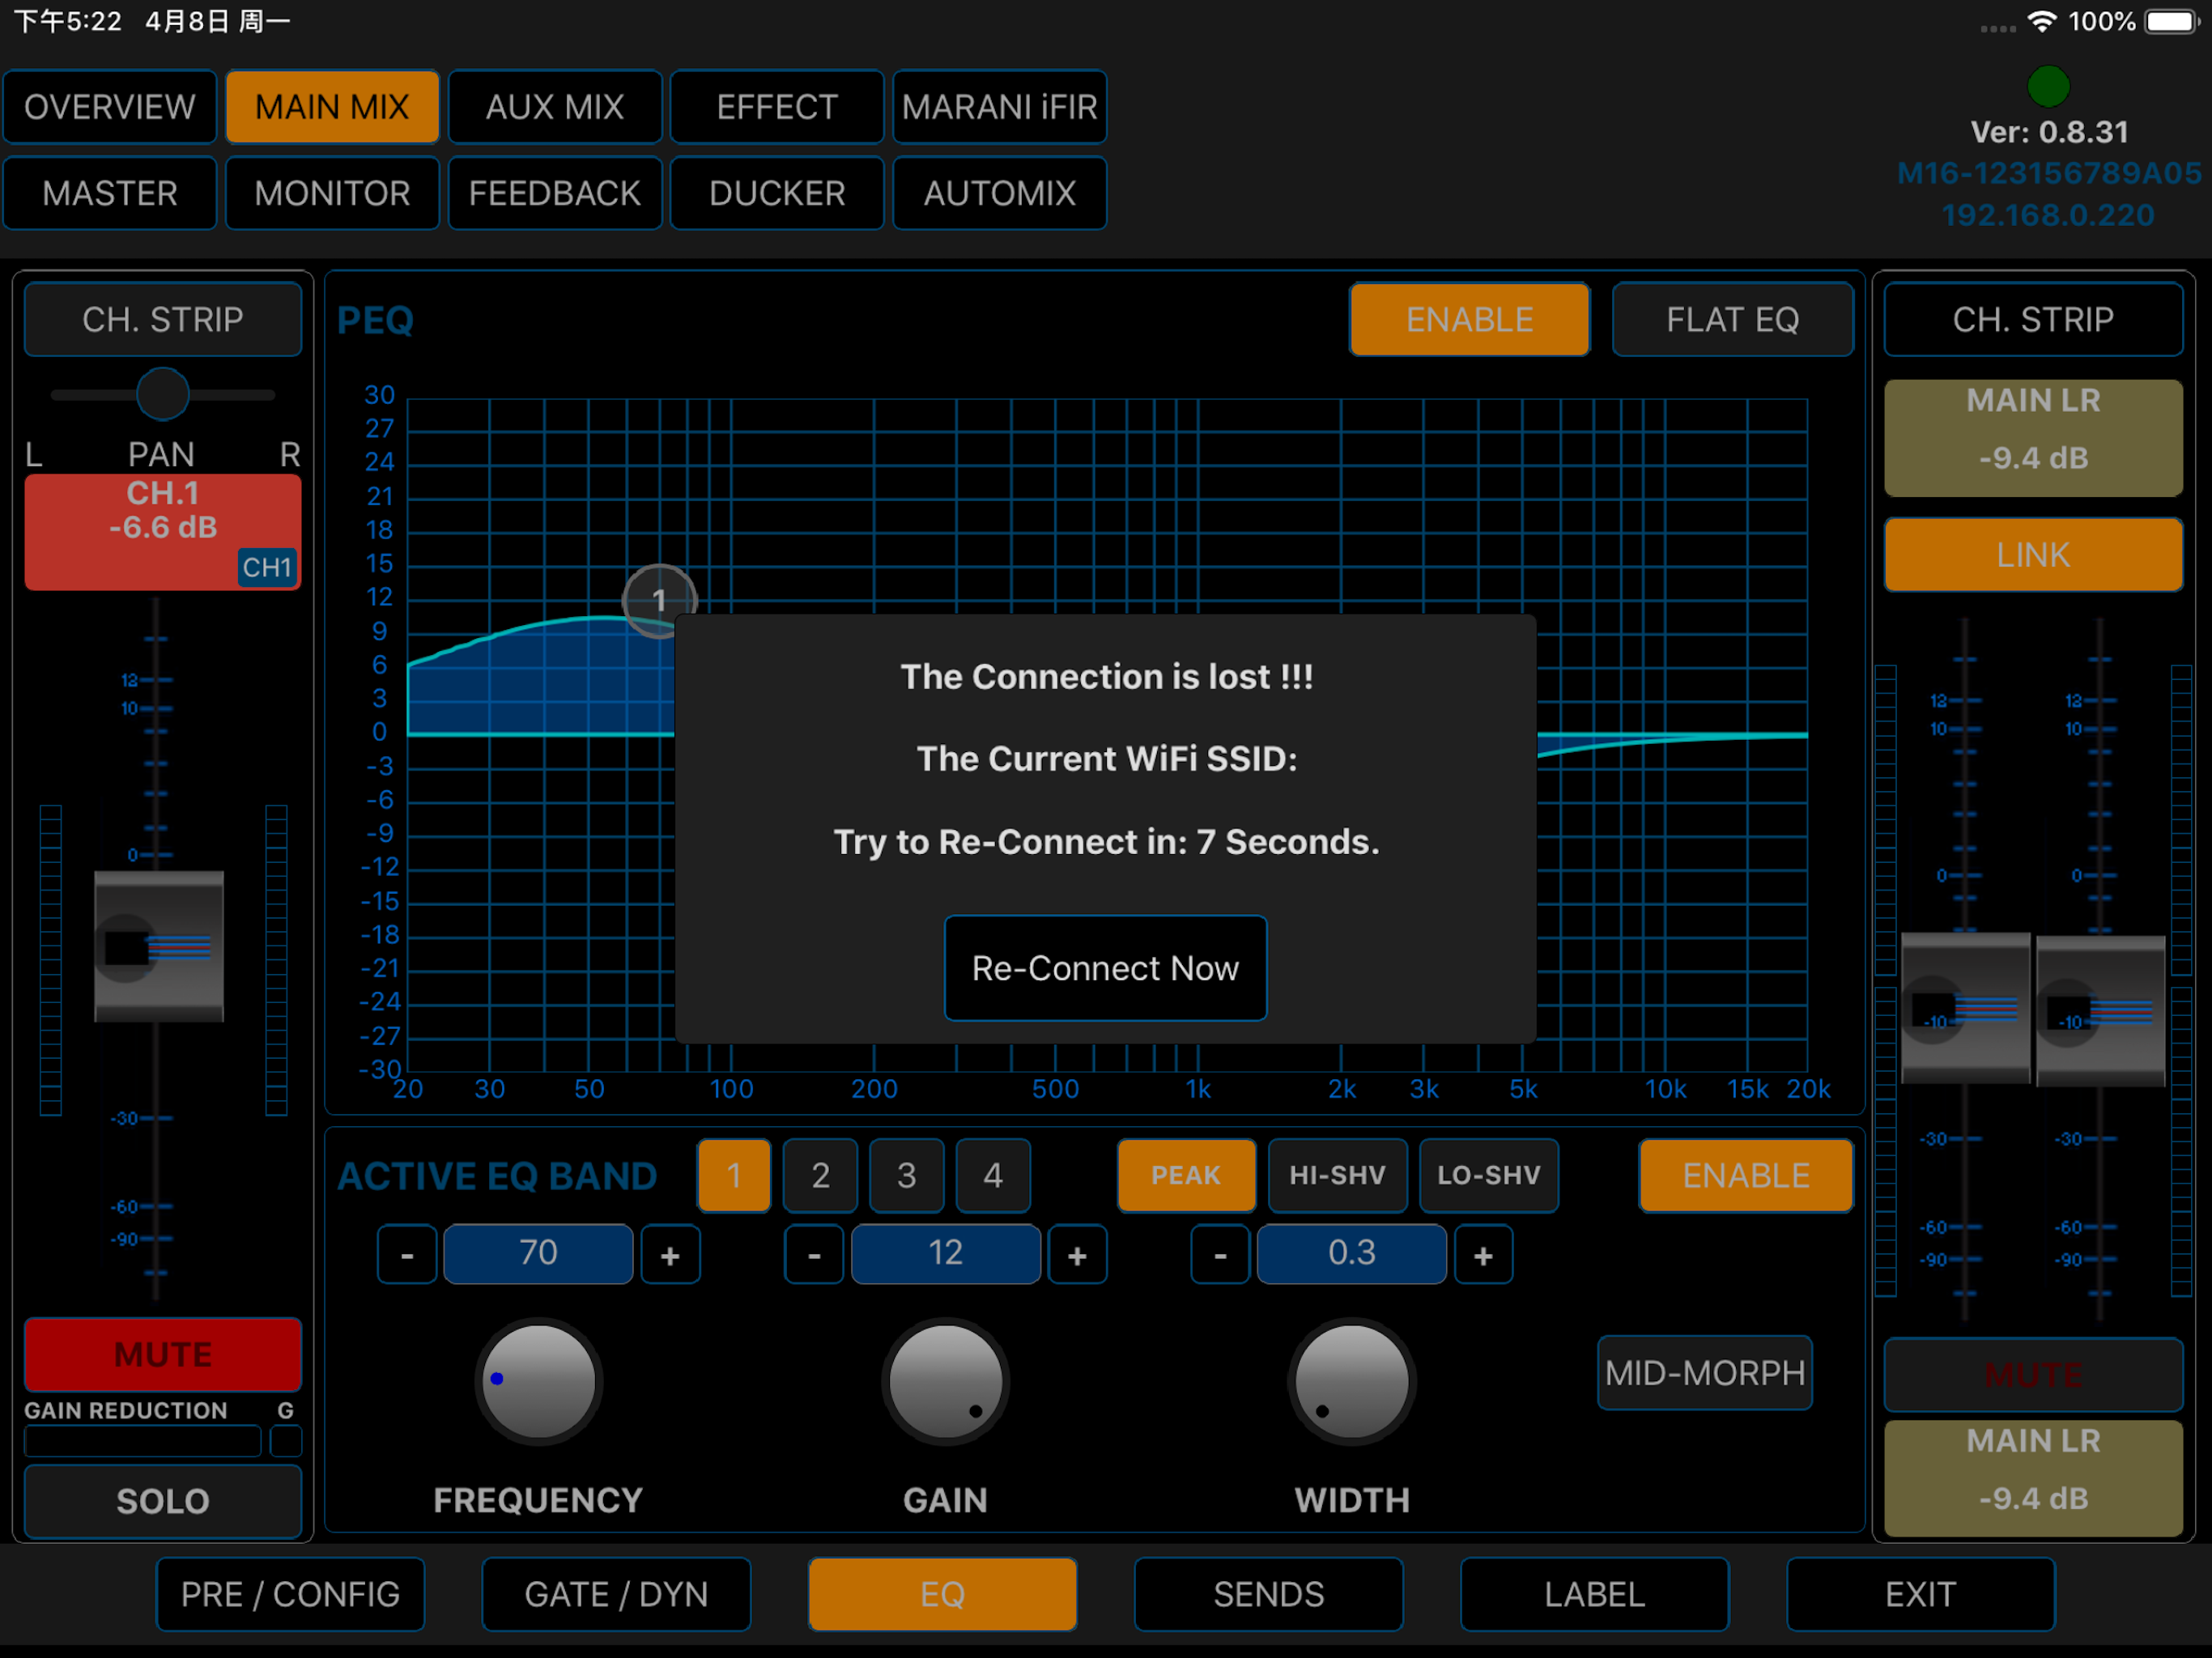Turn the FREQUENCY rotary knob
The height and width of the screenshot is (1658, 2212).
point(538,1382)
